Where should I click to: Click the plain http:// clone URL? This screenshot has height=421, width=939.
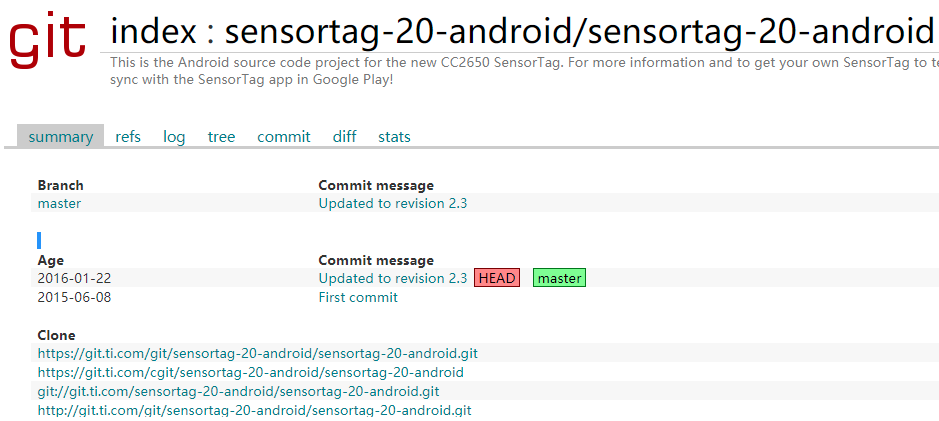(x=254, y=410)
